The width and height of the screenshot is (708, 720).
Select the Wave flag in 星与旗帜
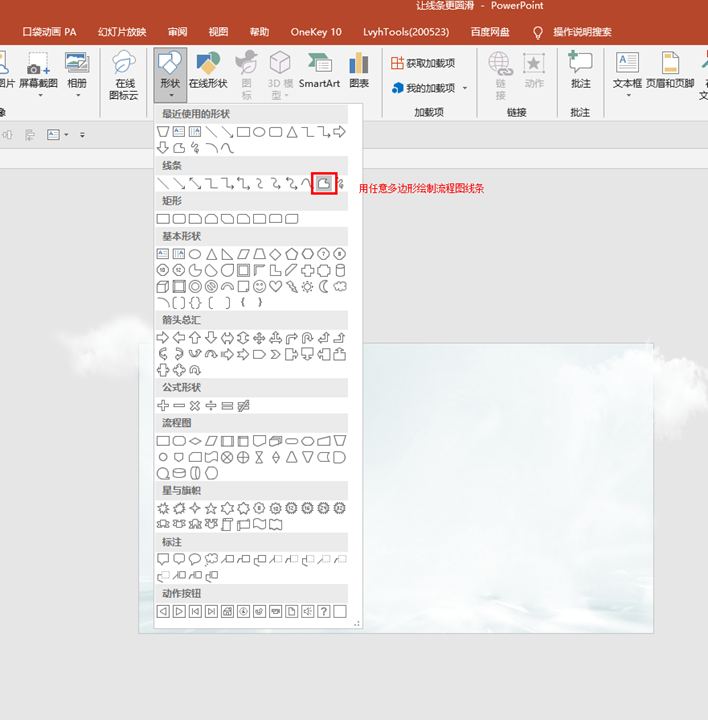pos(259,524)
